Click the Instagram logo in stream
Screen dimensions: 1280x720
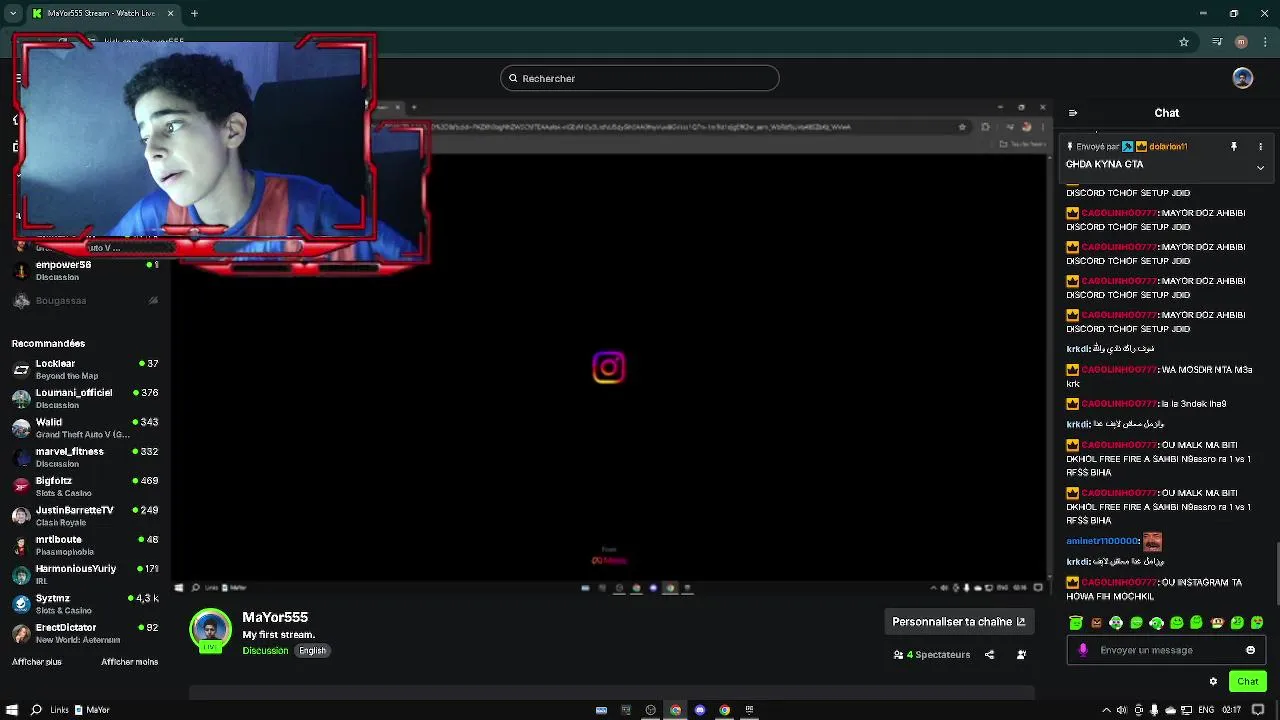(x=608, y=367)
